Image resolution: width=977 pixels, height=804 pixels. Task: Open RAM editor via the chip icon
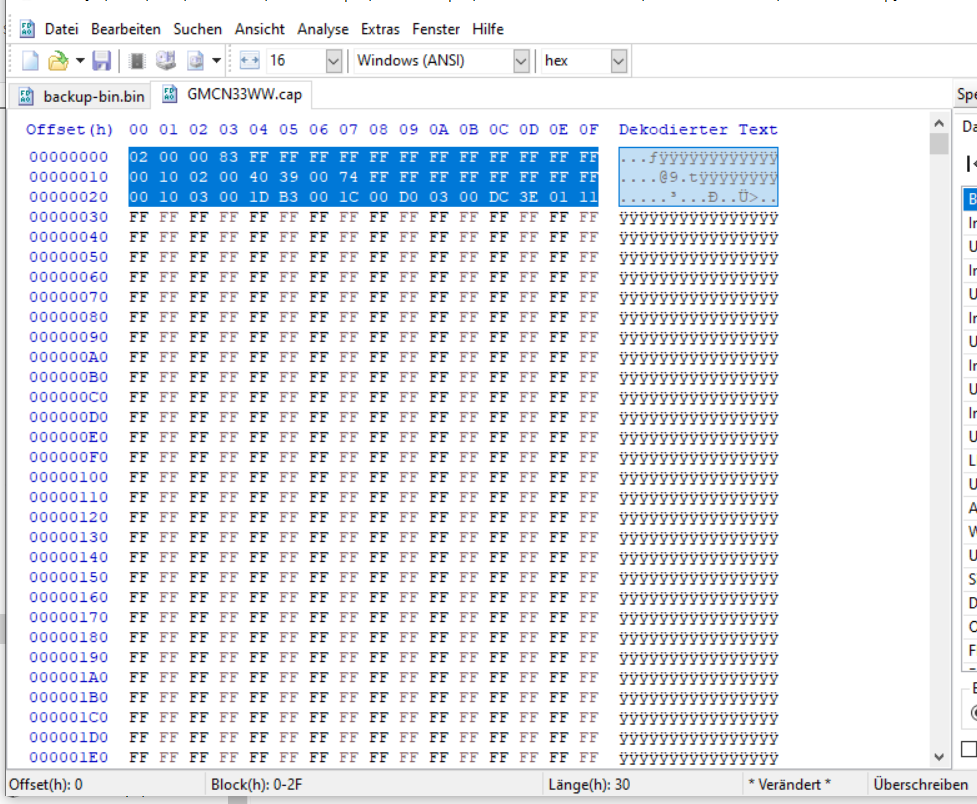(x=136, y=60)
